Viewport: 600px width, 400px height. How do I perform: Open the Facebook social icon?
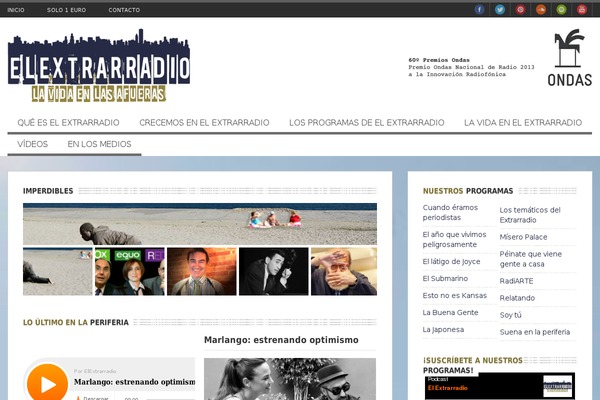click(479, 10)
